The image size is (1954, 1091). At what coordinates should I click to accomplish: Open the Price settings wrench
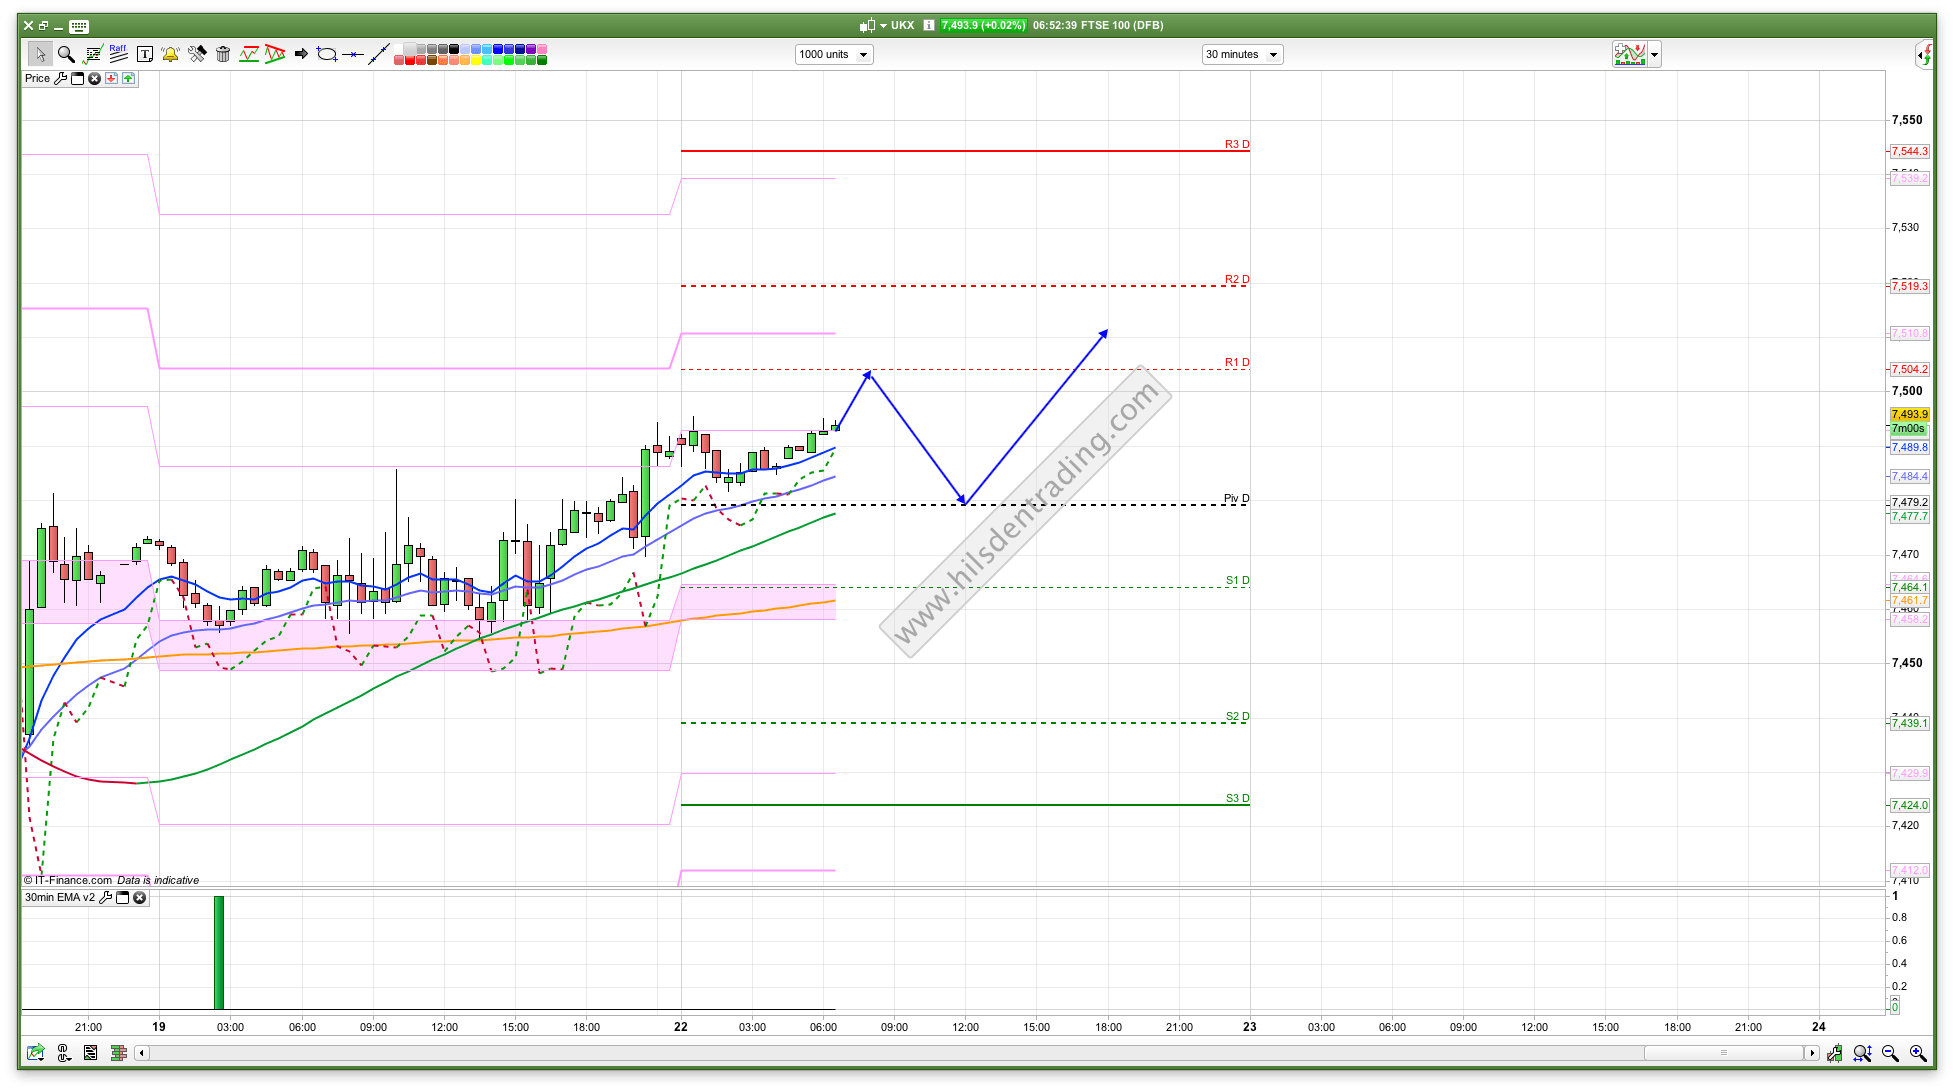tap(60, 78)
